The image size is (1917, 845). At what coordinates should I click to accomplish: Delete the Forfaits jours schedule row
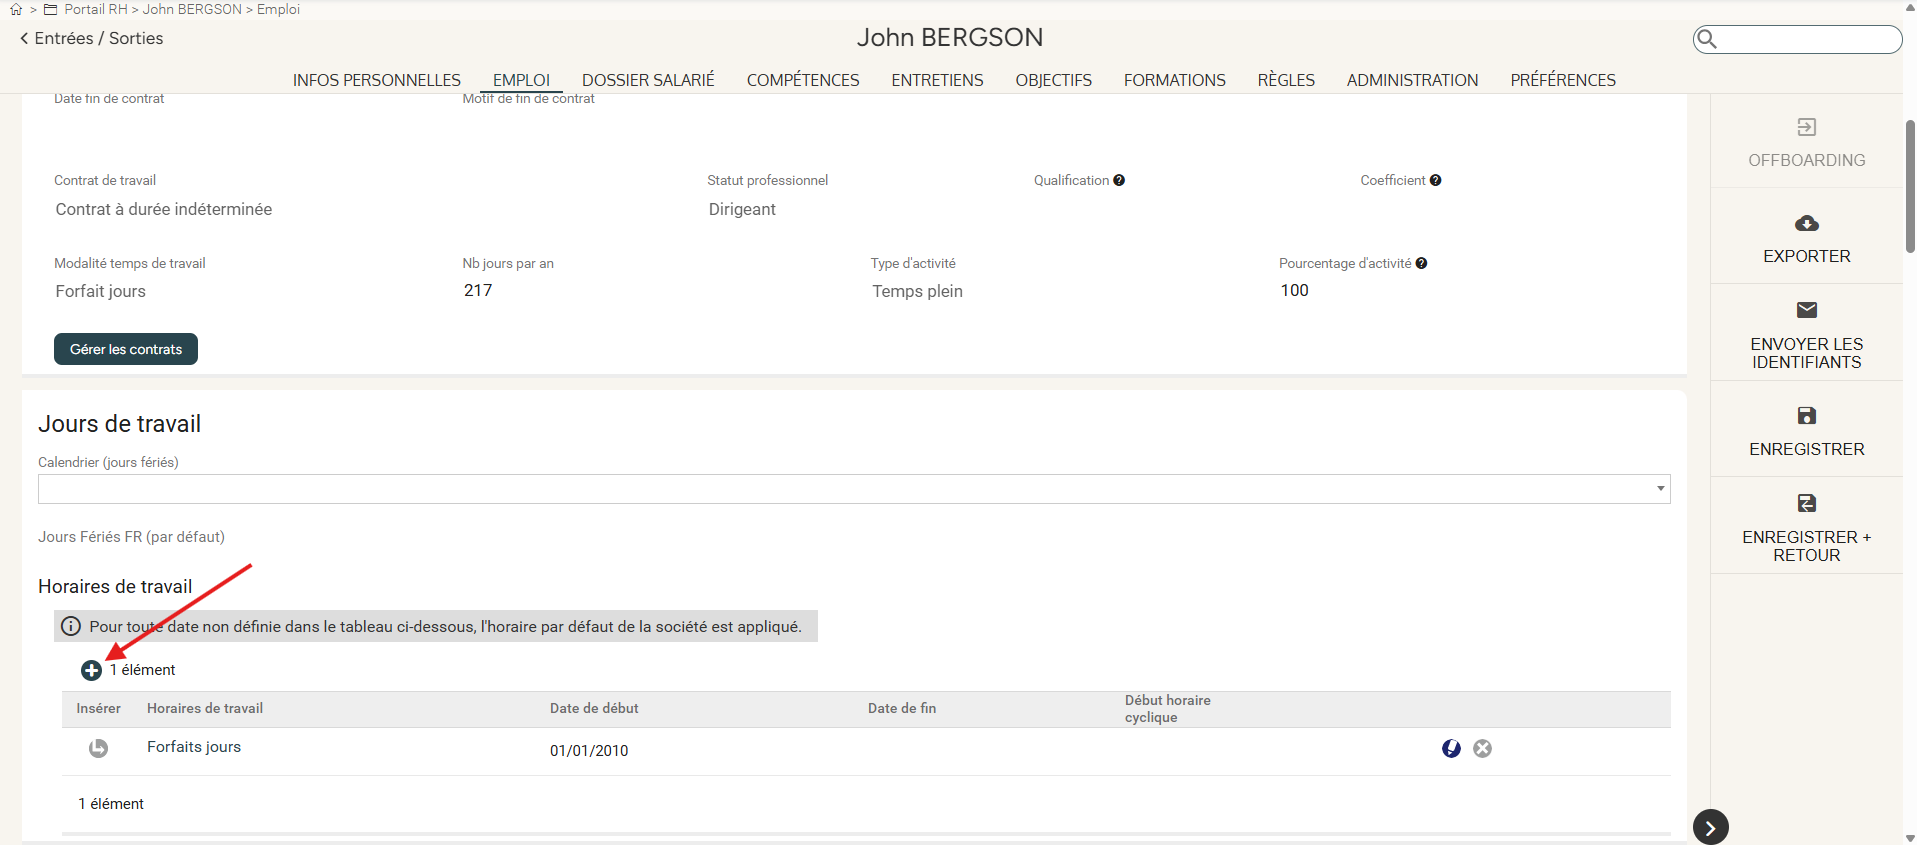[x=1482, y=749]
